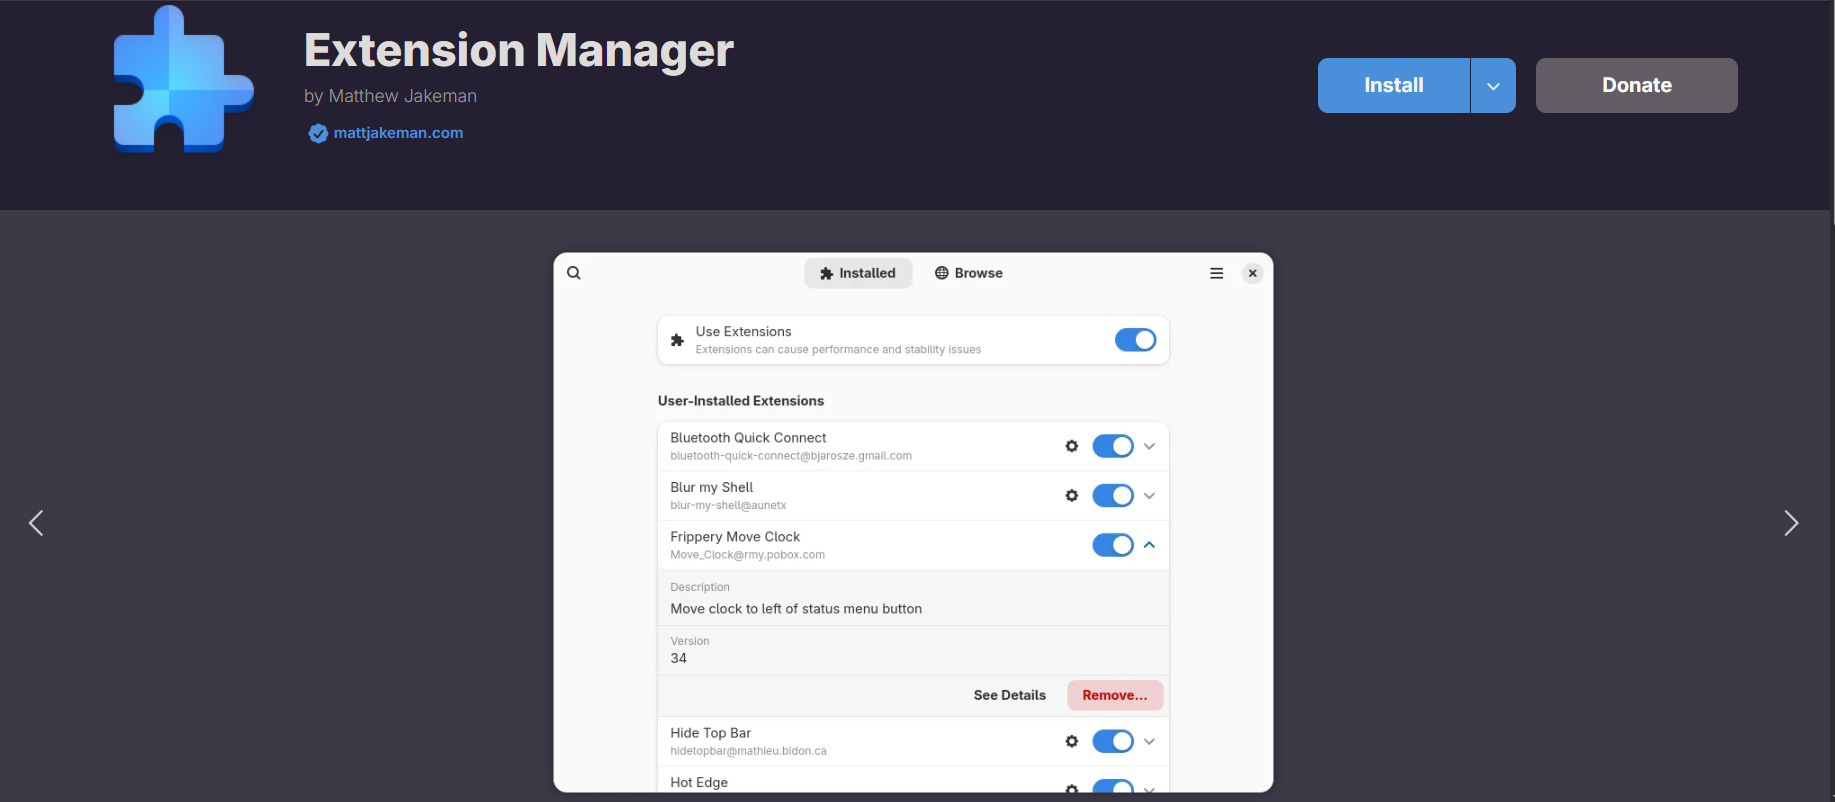The image size is (1835, 802).
Task: Turn off Frippery Move Clock toggle
Action: (1112, 545)
